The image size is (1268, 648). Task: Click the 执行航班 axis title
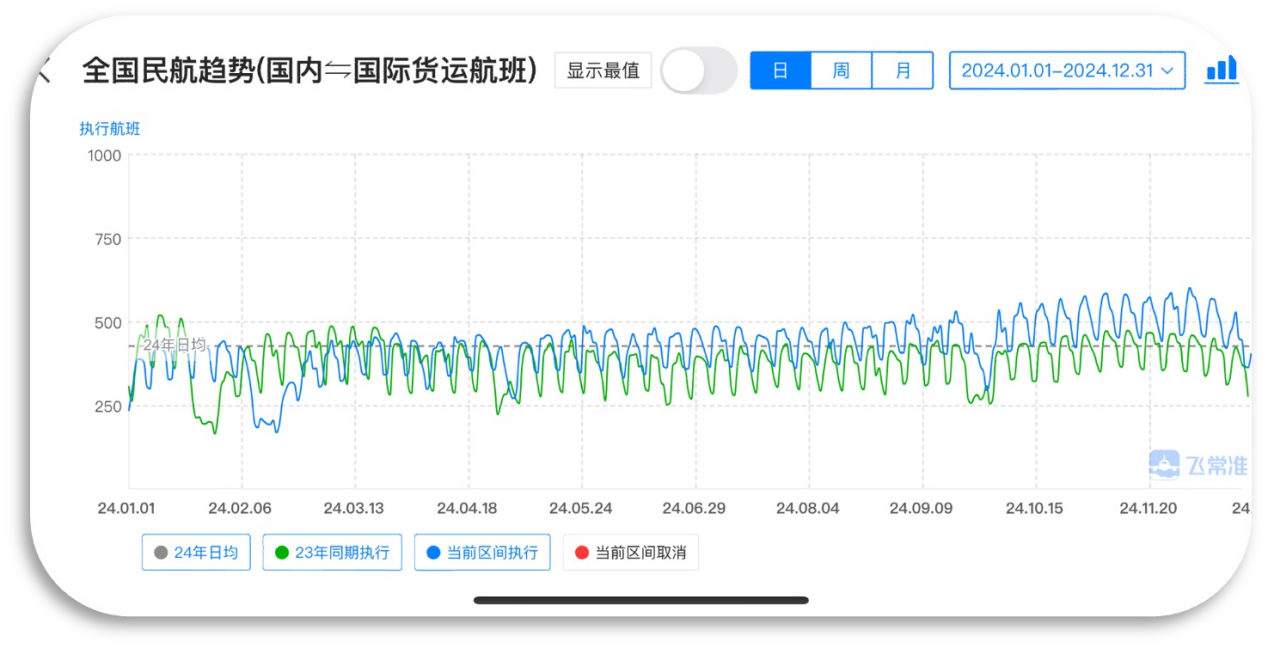point(110,128)
